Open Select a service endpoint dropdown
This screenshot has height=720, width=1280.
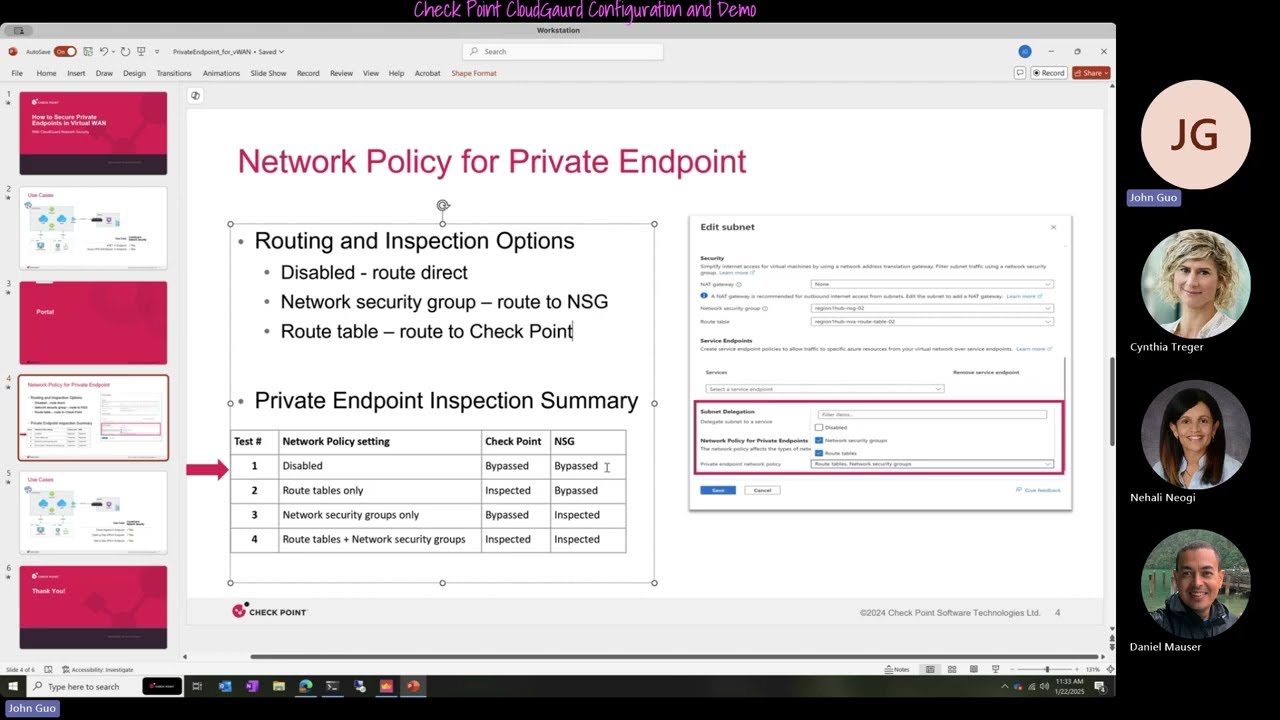pyautogui.click(x=824, y=389)
